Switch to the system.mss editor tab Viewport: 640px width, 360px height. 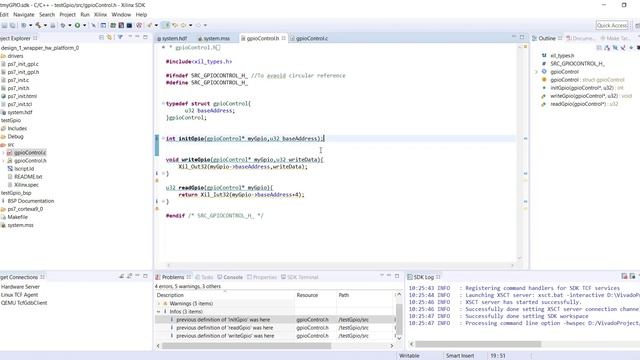(x=214, y=38)
